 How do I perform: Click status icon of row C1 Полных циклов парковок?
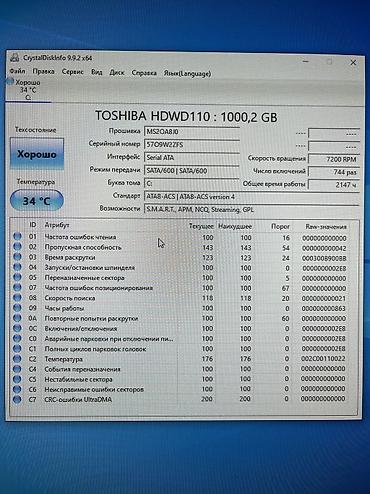coord(17,349)
